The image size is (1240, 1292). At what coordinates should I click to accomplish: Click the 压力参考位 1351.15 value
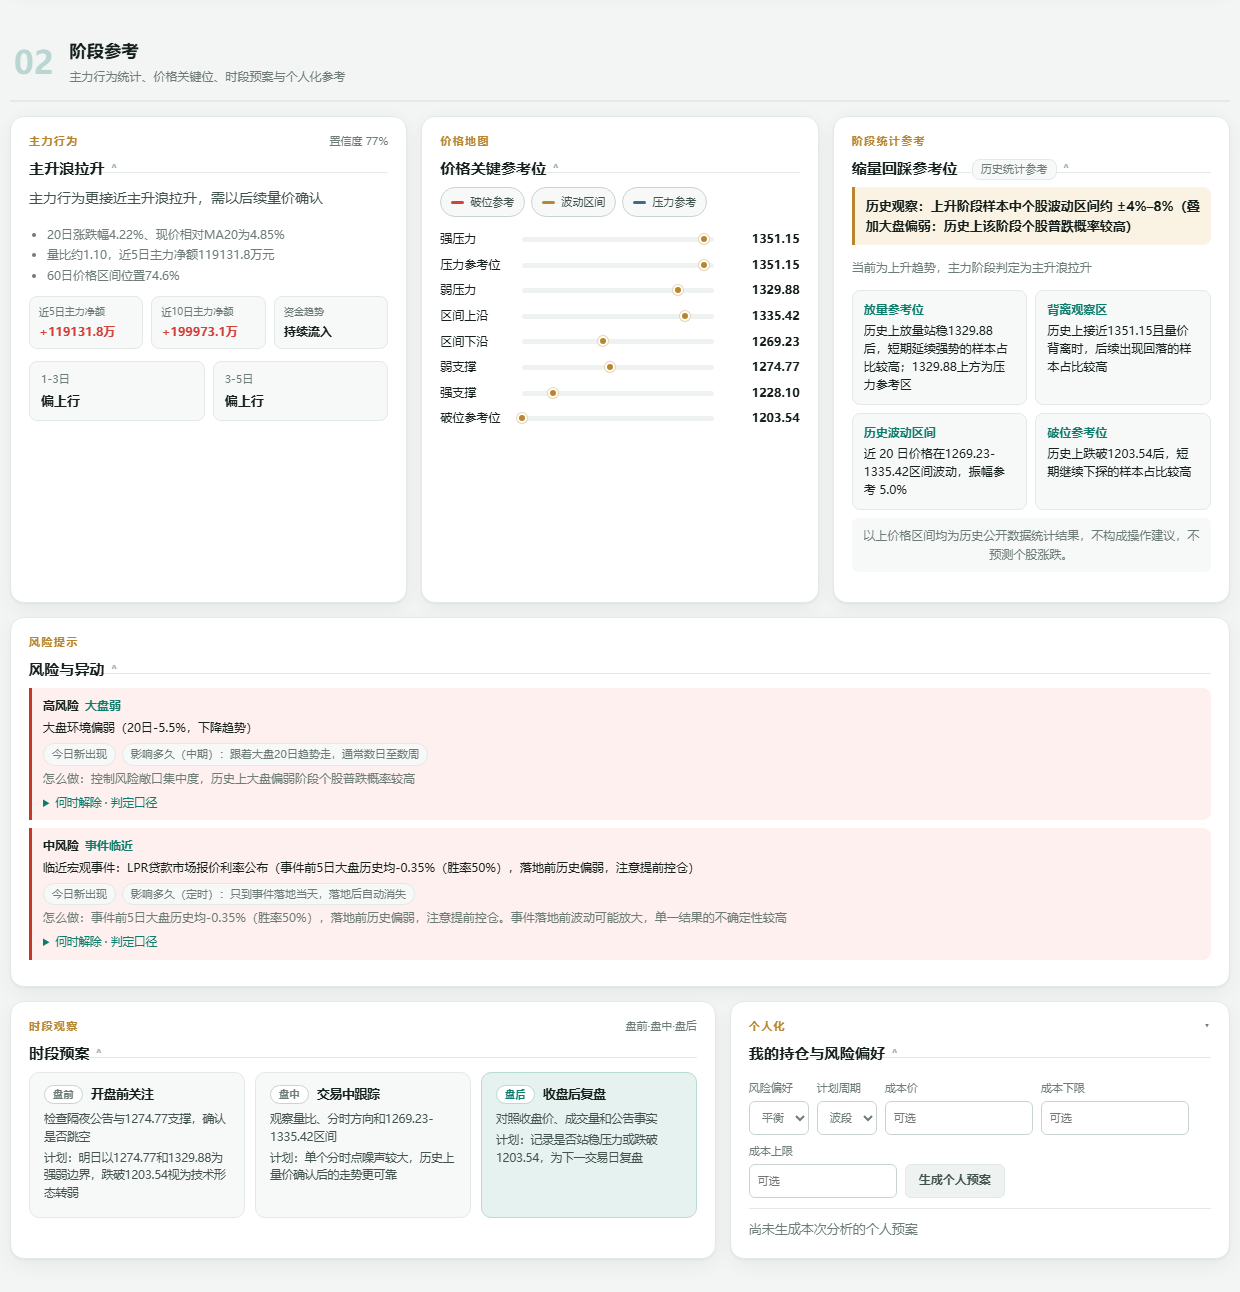(x=776, y=265)
